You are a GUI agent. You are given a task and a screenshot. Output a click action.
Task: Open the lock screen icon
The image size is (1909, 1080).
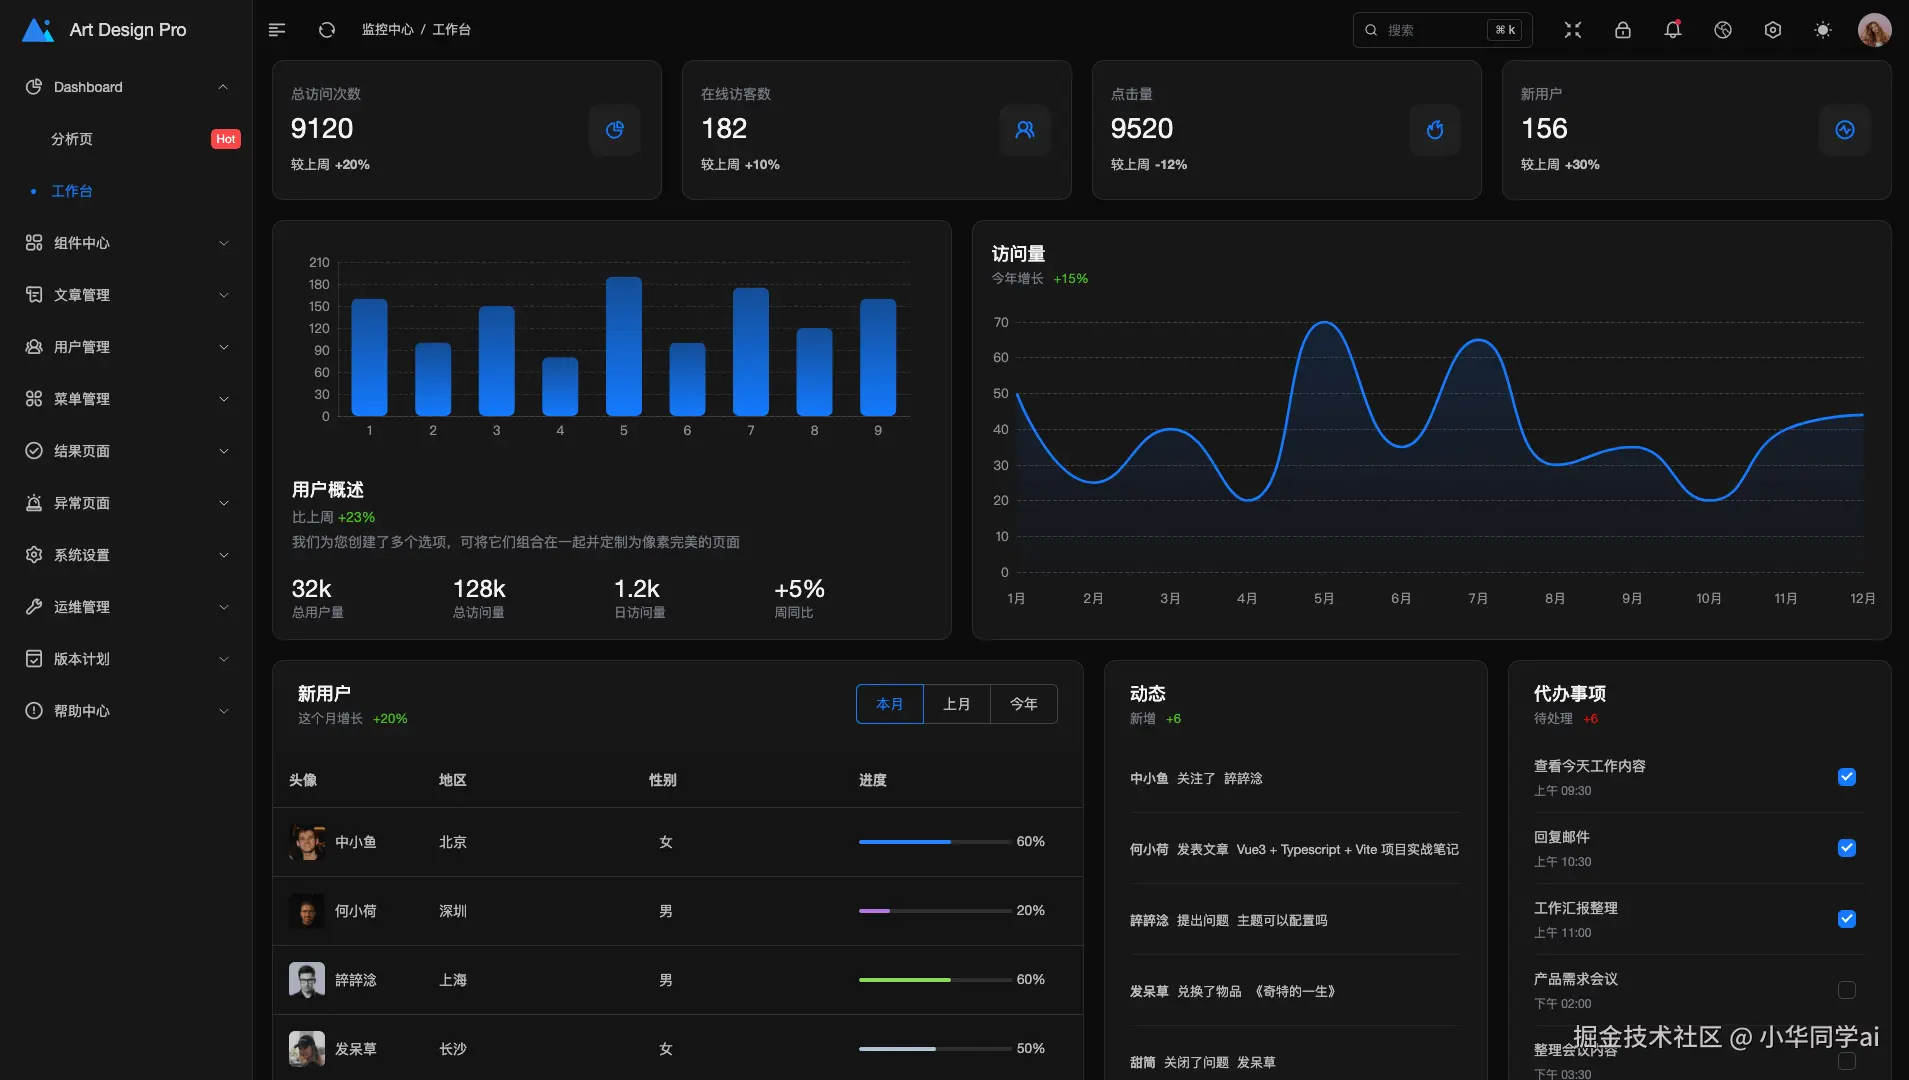pyautogui.click(x=1623, y=30)
